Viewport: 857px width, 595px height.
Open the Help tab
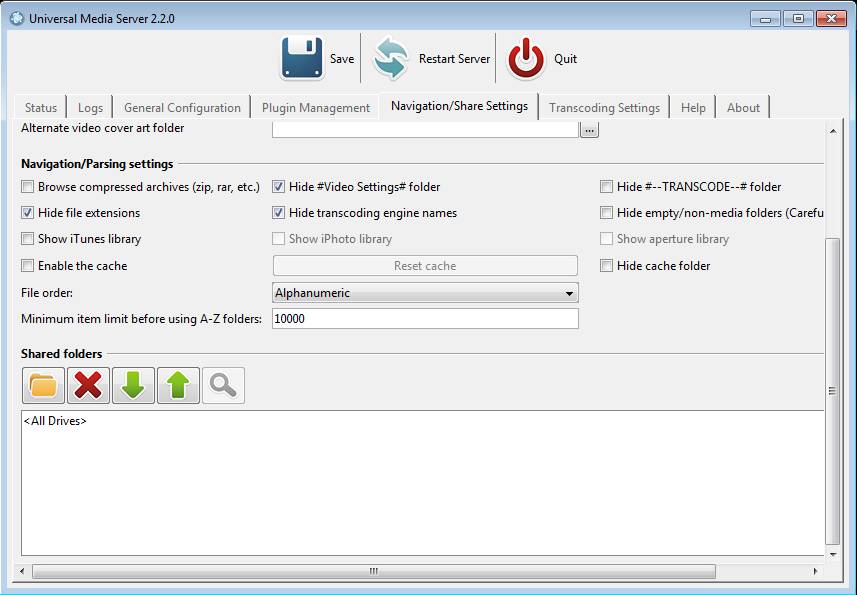point(693,108)
